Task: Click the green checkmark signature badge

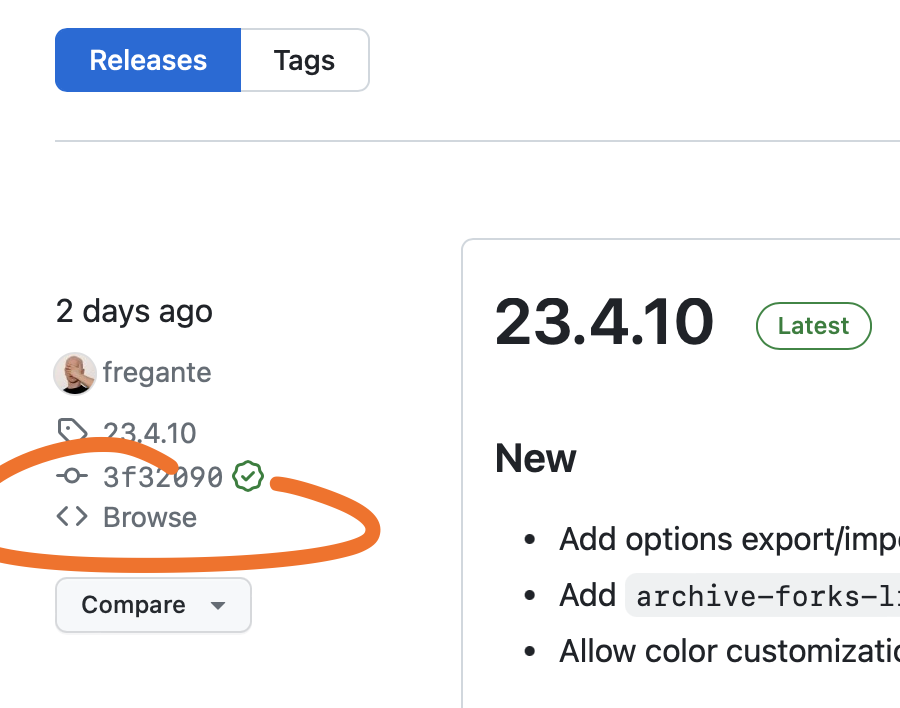Action: 247,477
